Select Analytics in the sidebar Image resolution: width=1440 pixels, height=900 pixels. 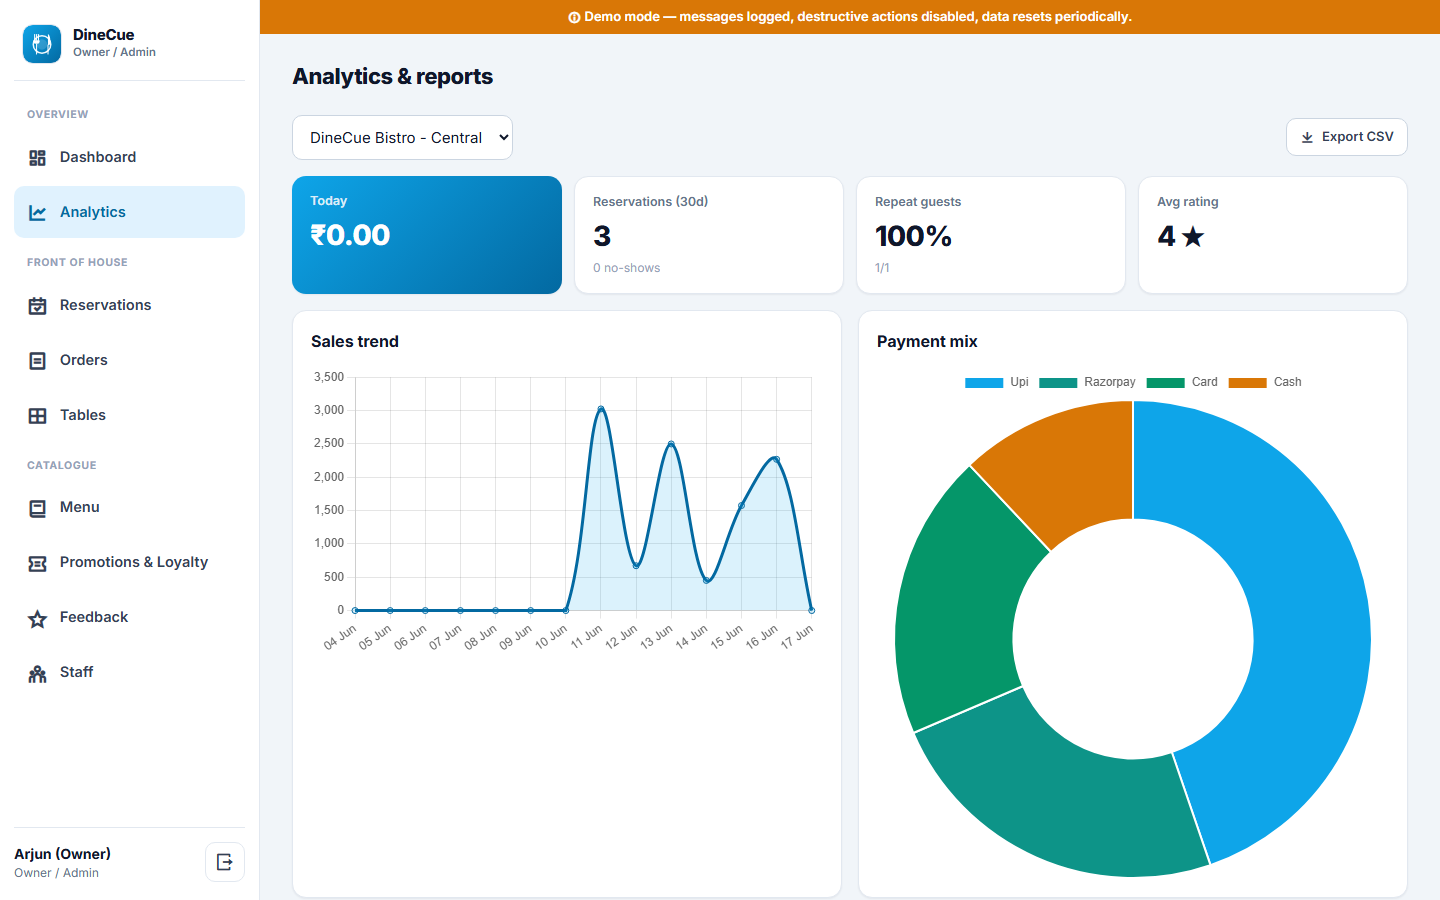click(x=129, y=212)
